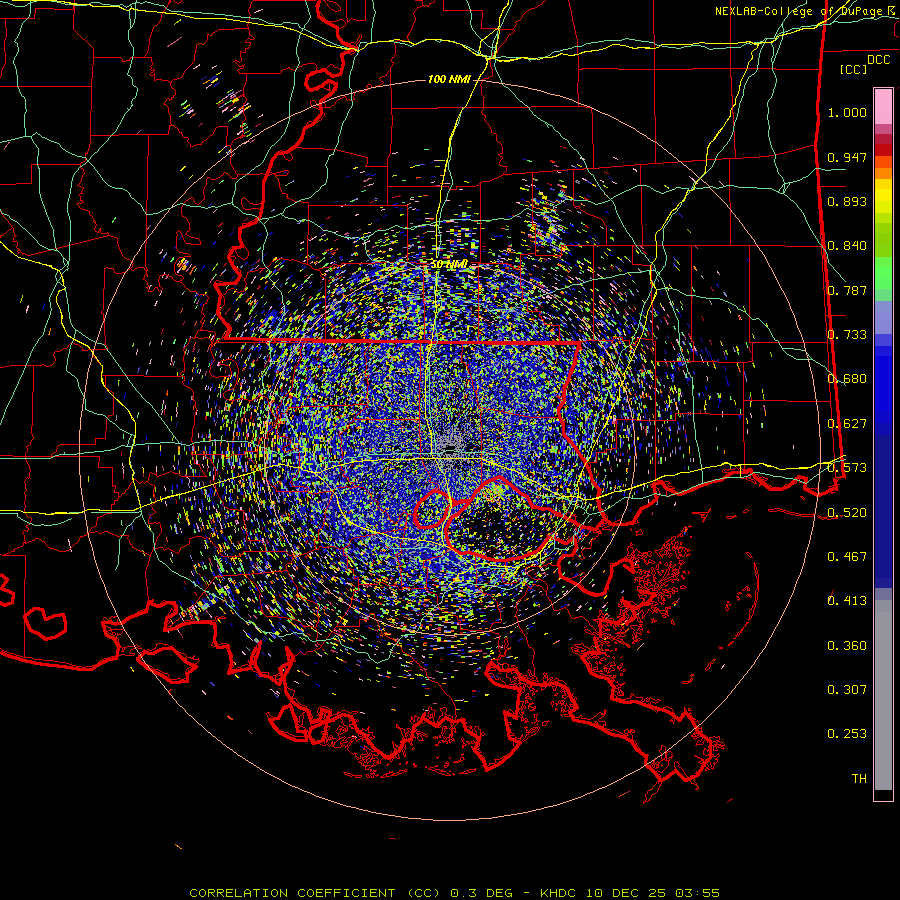Click the KHDC radar site center point
The width and height of the screenshot is (900, 900).
pos(450,448)
